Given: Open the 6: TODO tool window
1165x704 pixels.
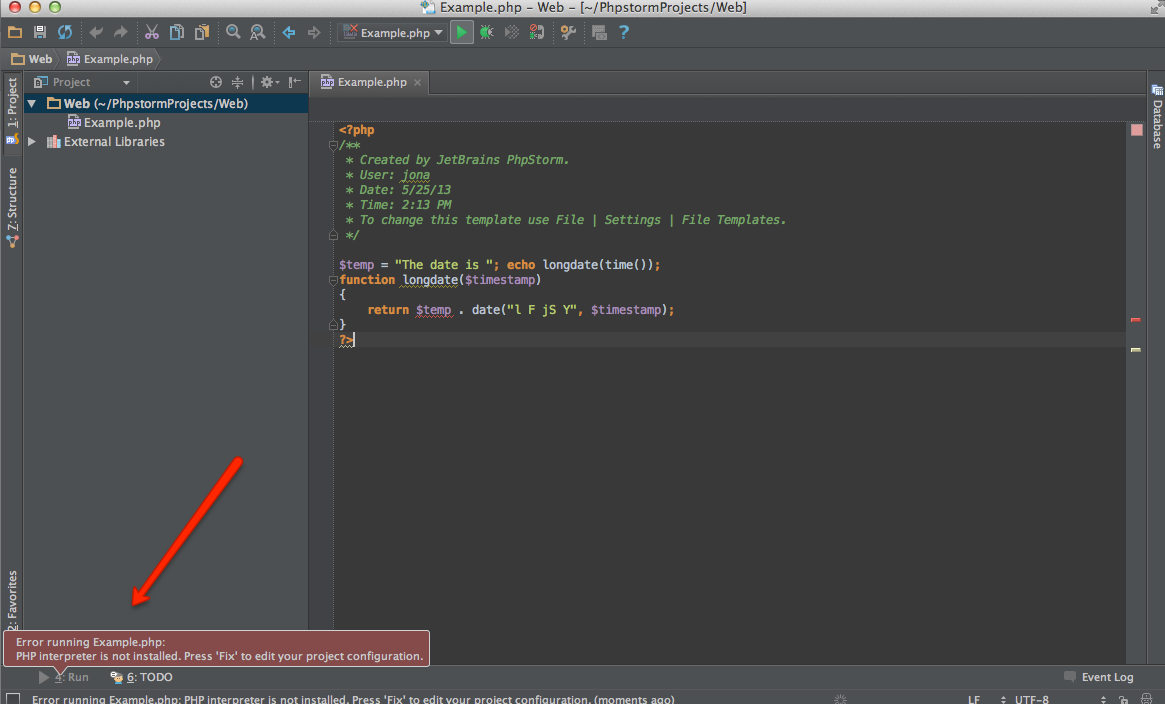Looking at the screenshot, I should coord(141,677).
